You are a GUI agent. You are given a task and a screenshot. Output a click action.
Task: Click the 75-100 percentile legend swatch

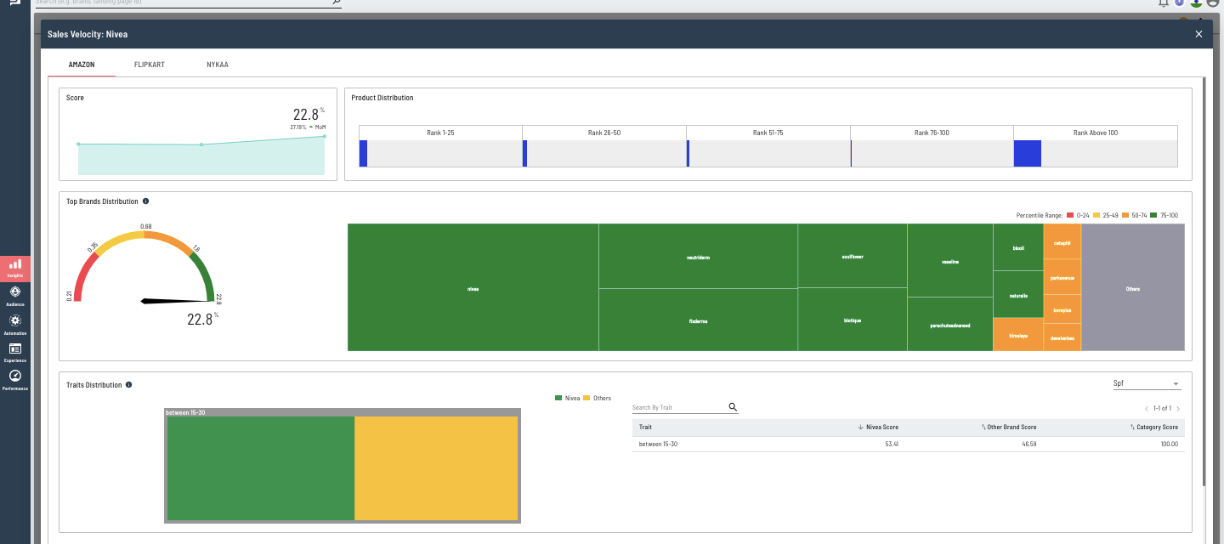tap(1154, 215)
